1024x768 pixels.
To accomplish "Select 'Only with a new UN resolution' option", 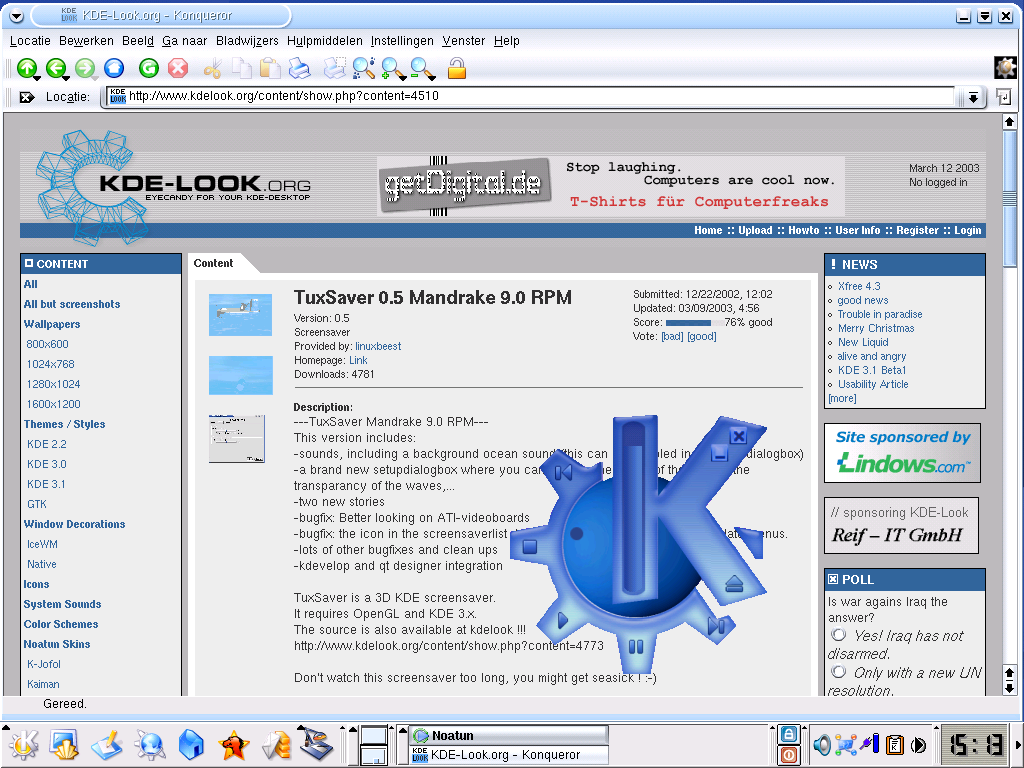I will pyautogui.click(x=839, y=671).
